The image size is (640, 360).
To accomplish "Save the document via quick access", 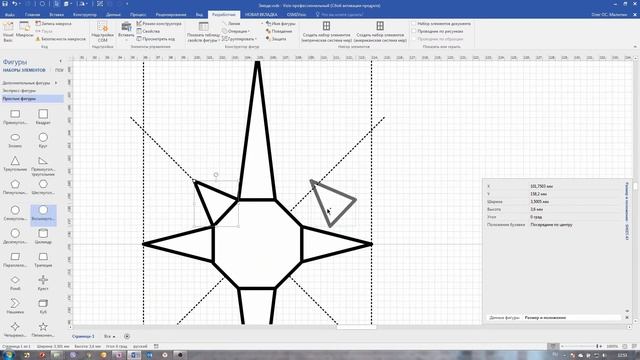I will tap(5, 4).
